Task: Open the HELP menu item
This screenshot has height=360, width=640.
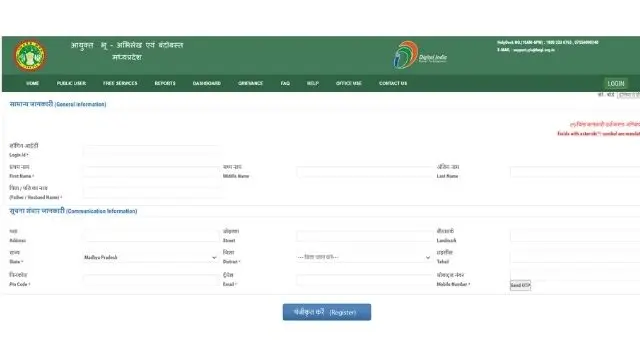Action: pos(313,83)
